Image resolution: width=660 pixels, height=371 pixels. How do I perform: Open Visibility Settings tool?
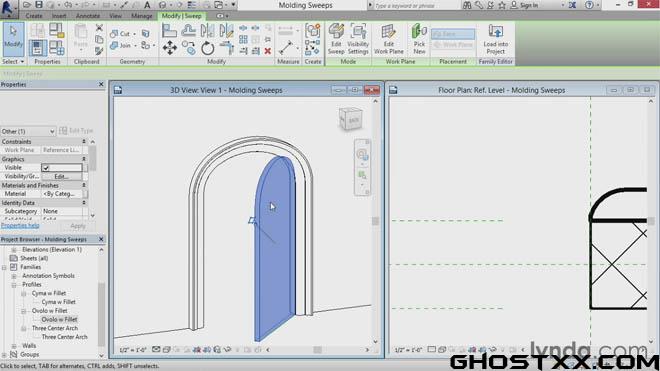pyautogui.click(x=358, y=39)
